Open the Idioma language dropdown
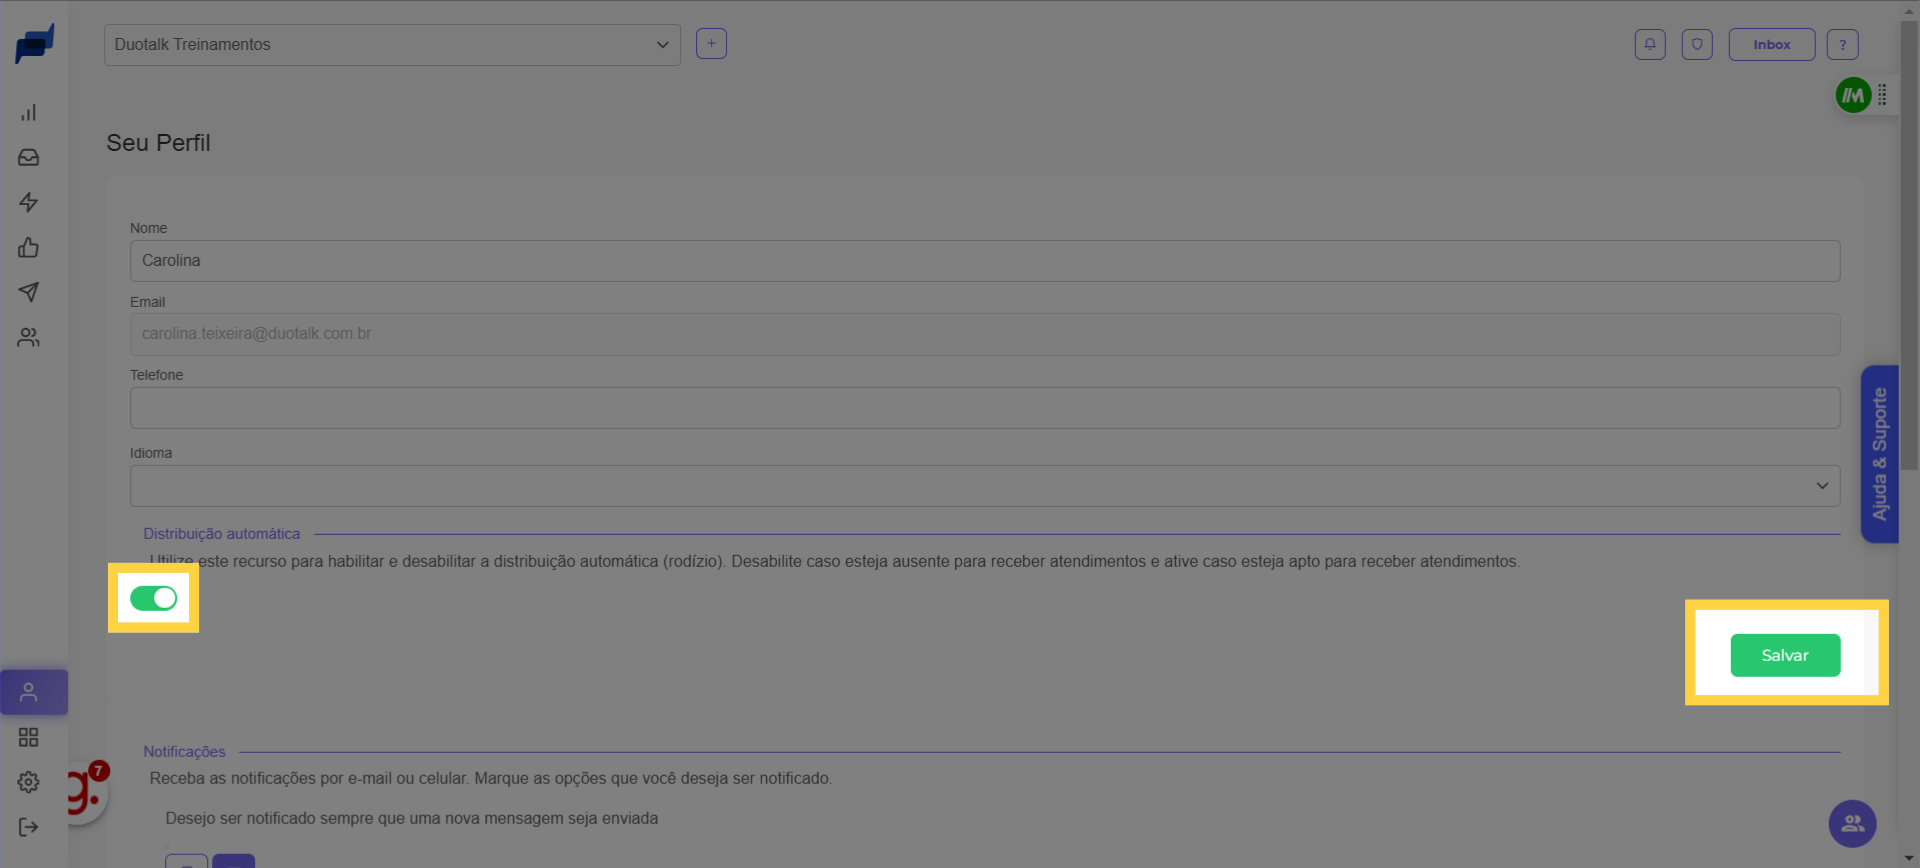 tap(984, 486)
